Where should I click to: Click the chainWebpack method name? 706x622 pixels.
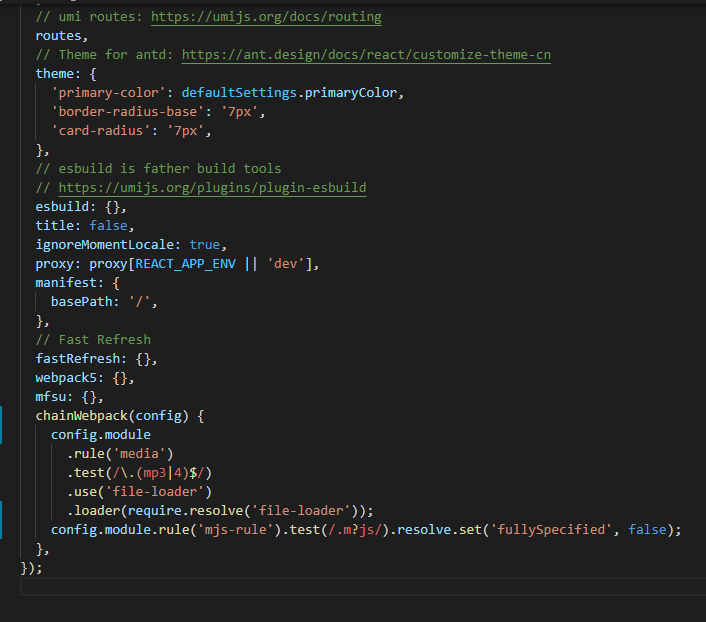[81, 416]
